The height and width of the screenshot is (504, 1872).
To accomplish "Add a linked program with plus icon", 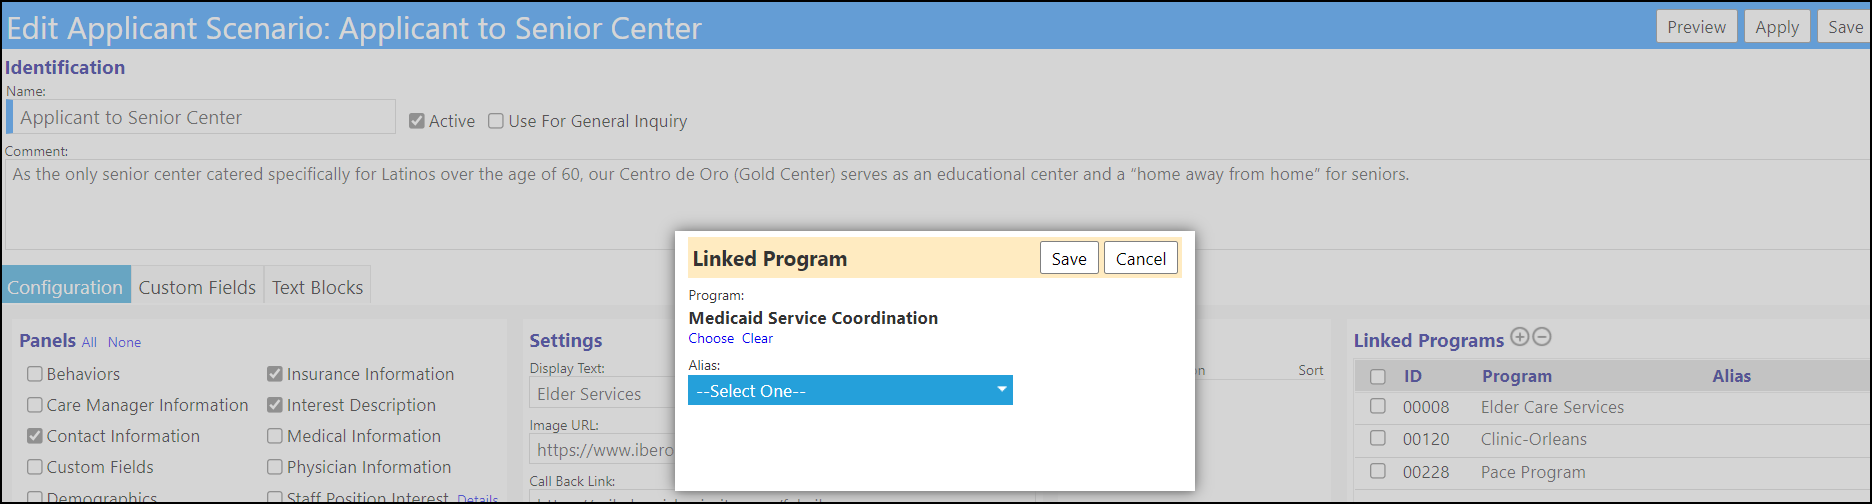I will [1520, 337].
